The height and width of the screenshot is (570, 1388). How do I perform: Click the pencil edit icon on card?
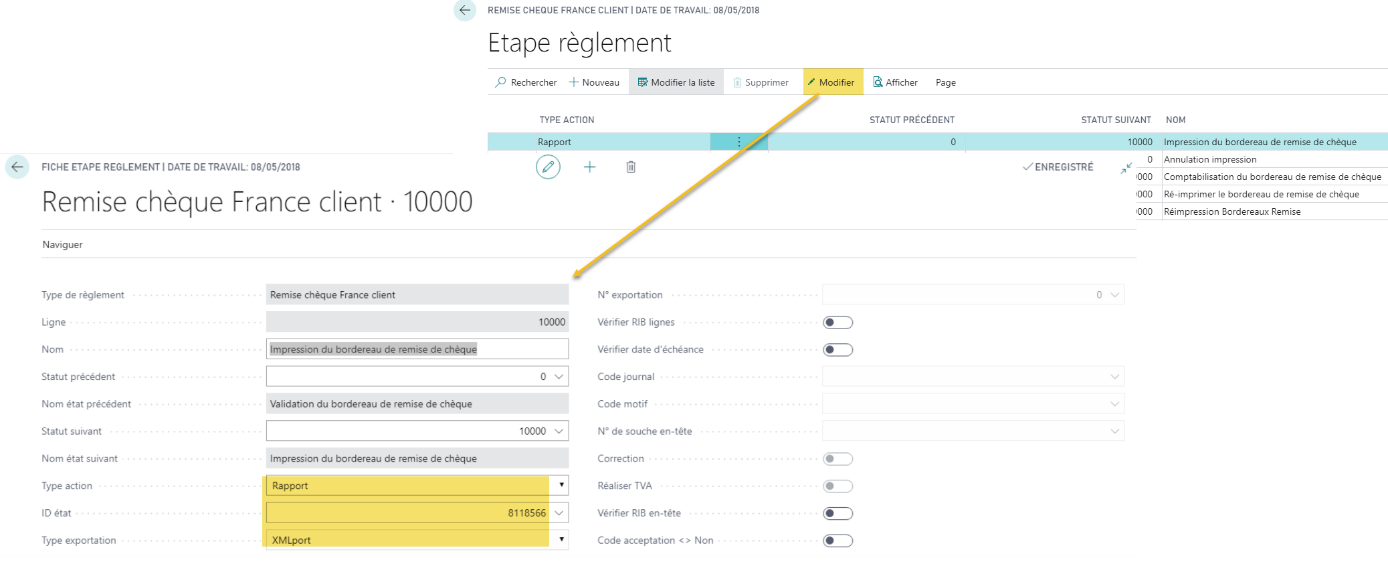click(x=548, y=167)
